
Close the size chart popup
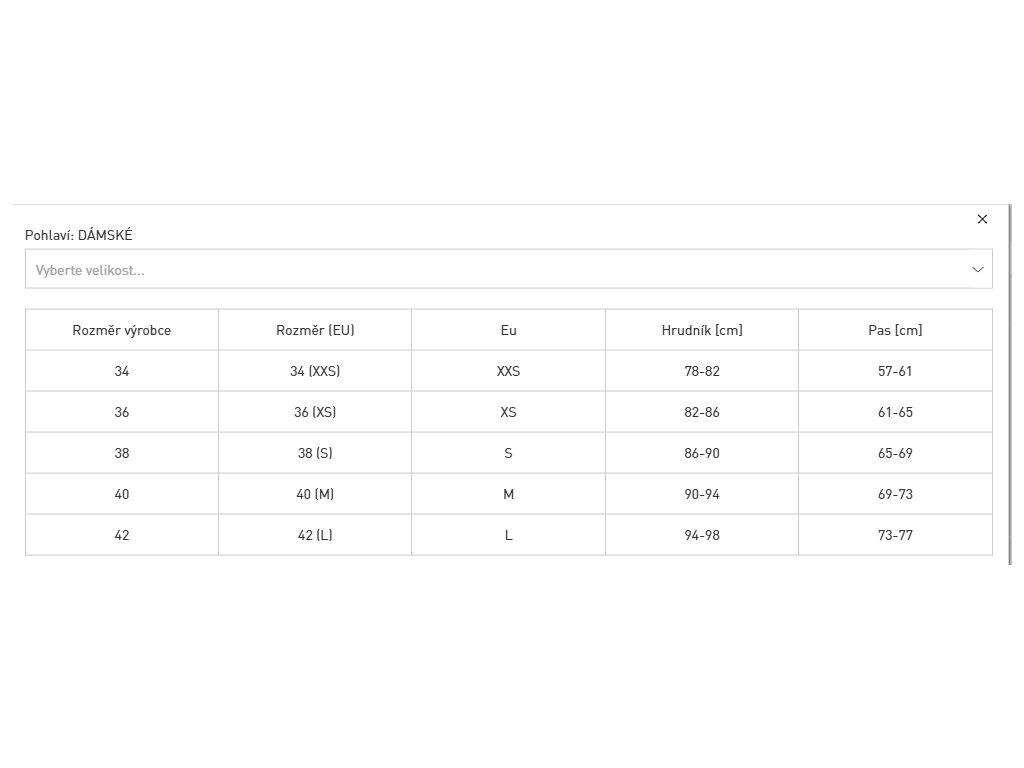[982, 219]
